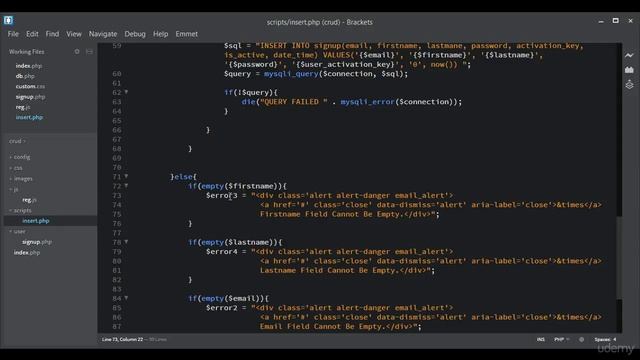
Task: Click the }else{ statement on line 71
Action: [x=184, y=177]
